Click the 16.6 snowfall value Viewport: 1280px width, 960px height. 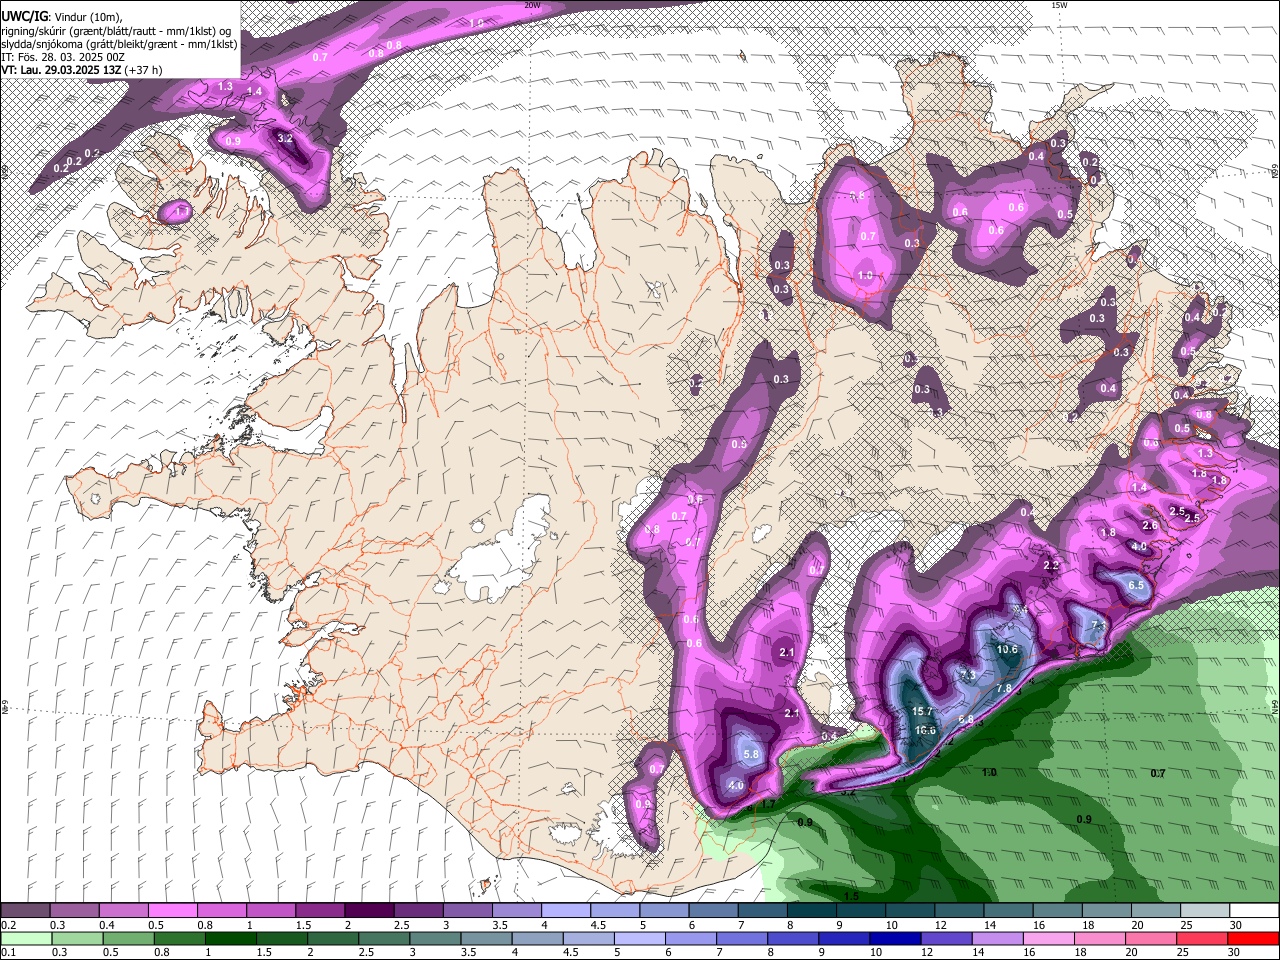925,730
